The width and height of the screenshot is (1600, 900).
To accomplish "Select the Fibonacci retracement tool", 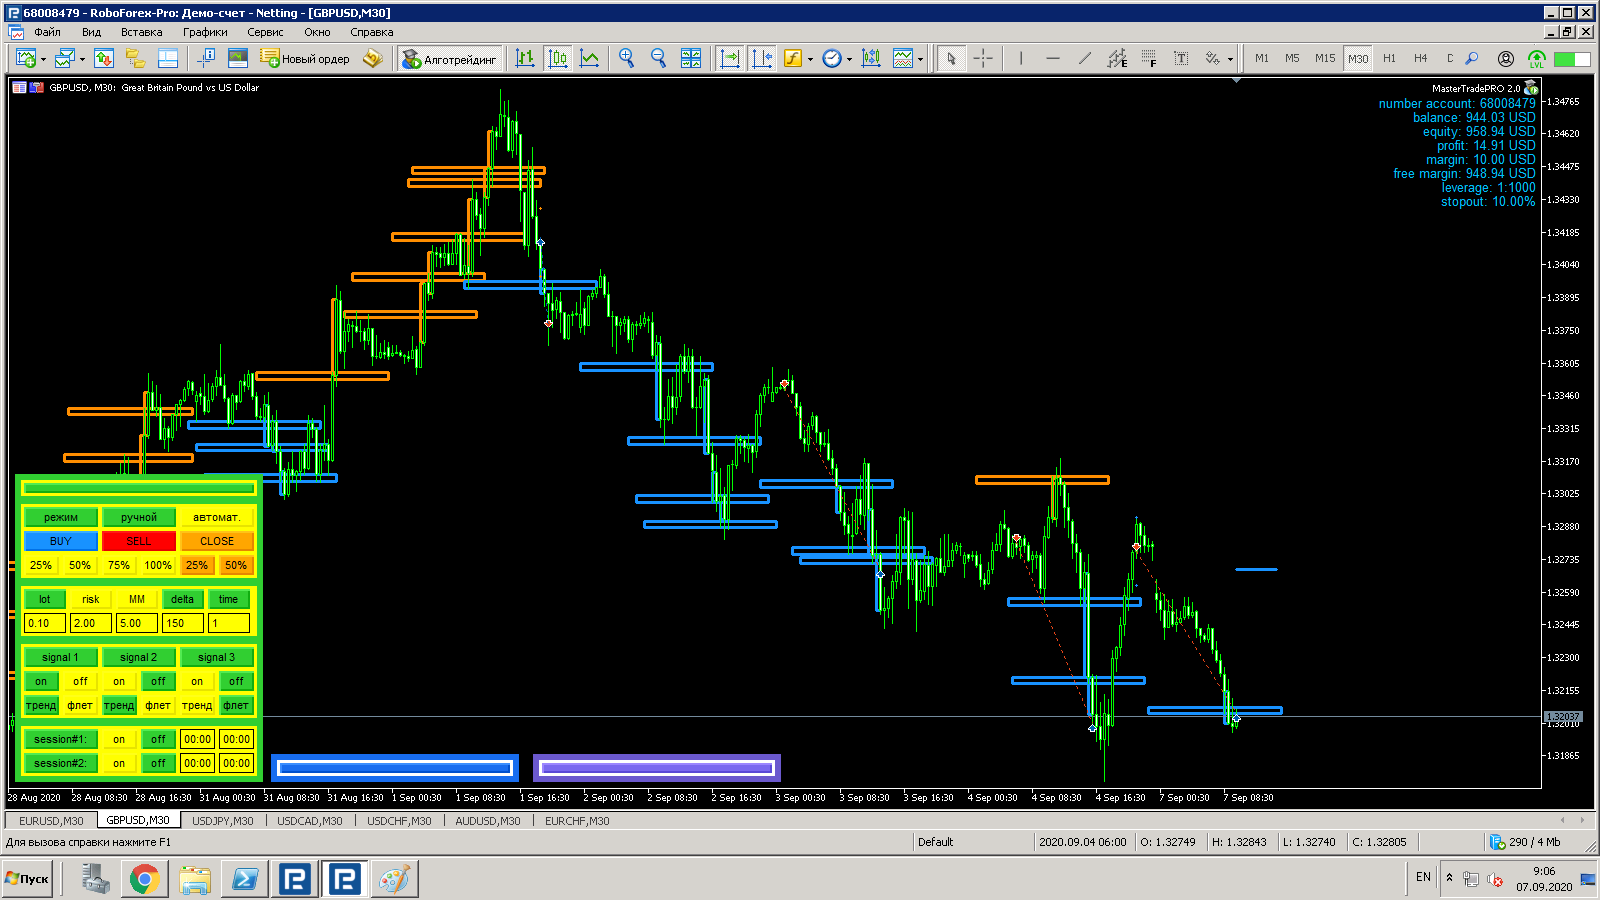I will click(x=1149, y=59).
